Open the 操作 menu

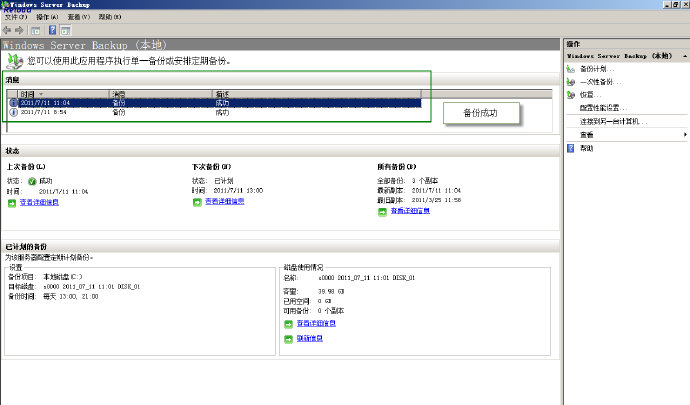[x=47, y=17]
